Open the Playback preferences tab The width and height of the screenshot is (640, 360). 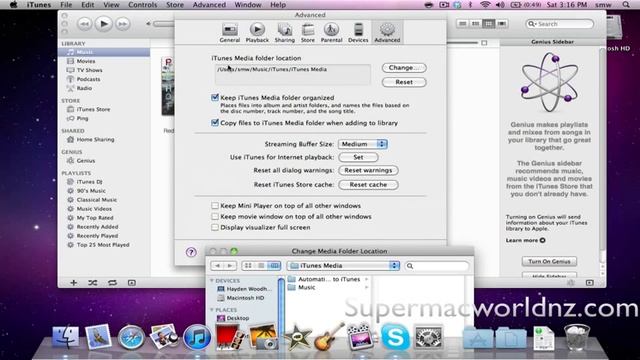[257, 33]
